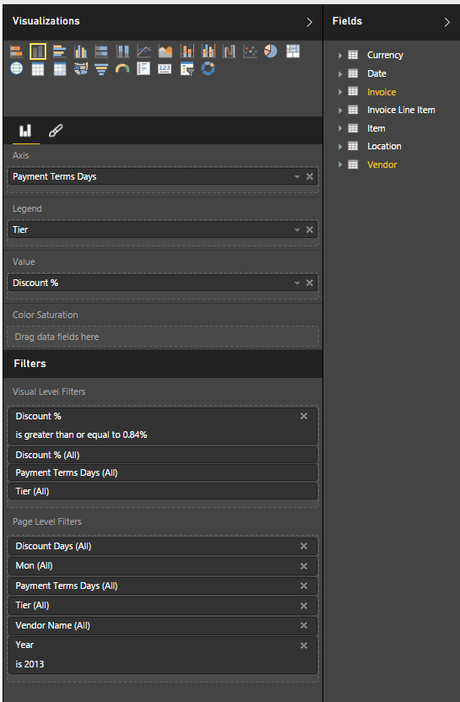Switch to the Format paintbrush tab
Viewport: 460px width, 702px height.
coord(56,131)
